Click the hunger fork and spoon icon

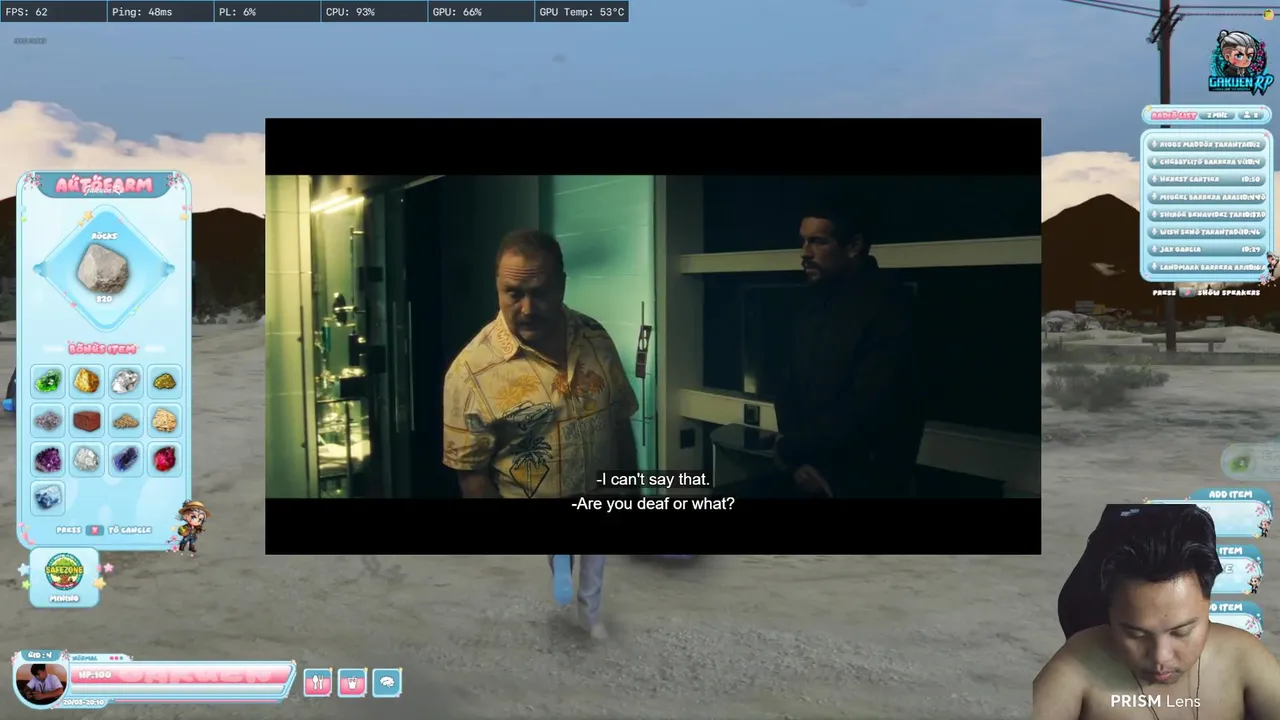coord(317,682)
